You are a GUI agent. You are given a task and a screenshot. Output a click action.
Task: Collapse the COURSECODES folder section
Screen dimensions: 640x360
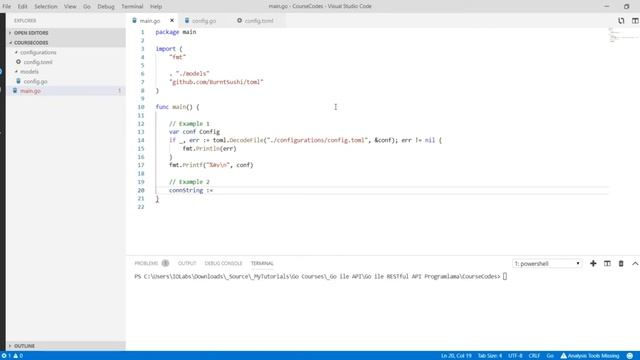[x=66, y=42]
